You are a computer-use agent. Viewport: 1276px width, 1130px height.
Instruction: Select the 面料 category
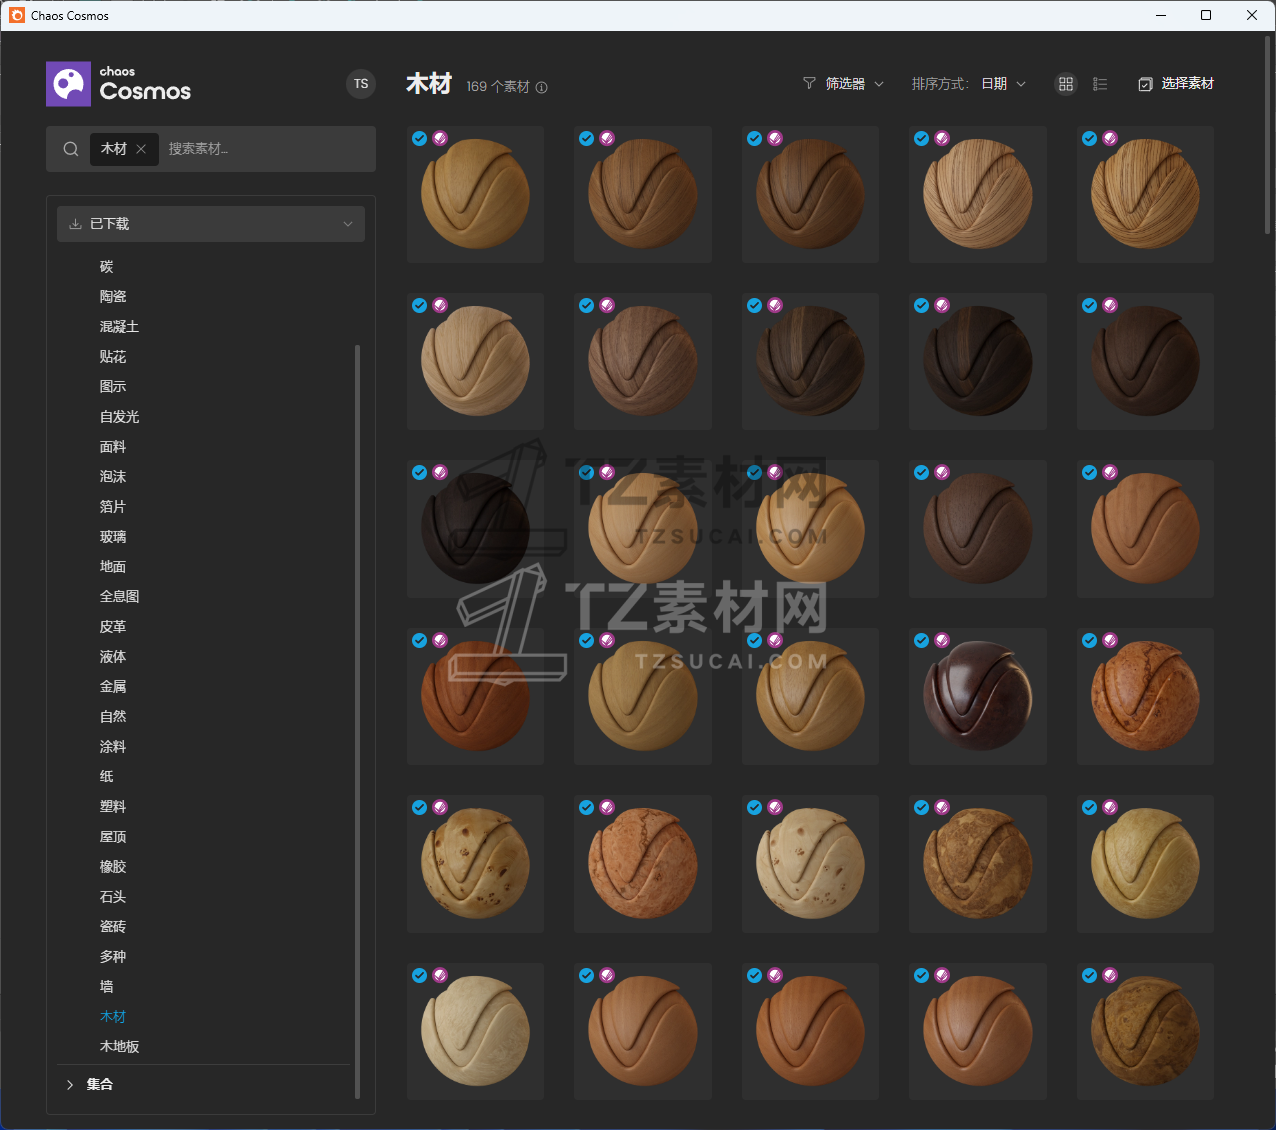coord(113,447)
